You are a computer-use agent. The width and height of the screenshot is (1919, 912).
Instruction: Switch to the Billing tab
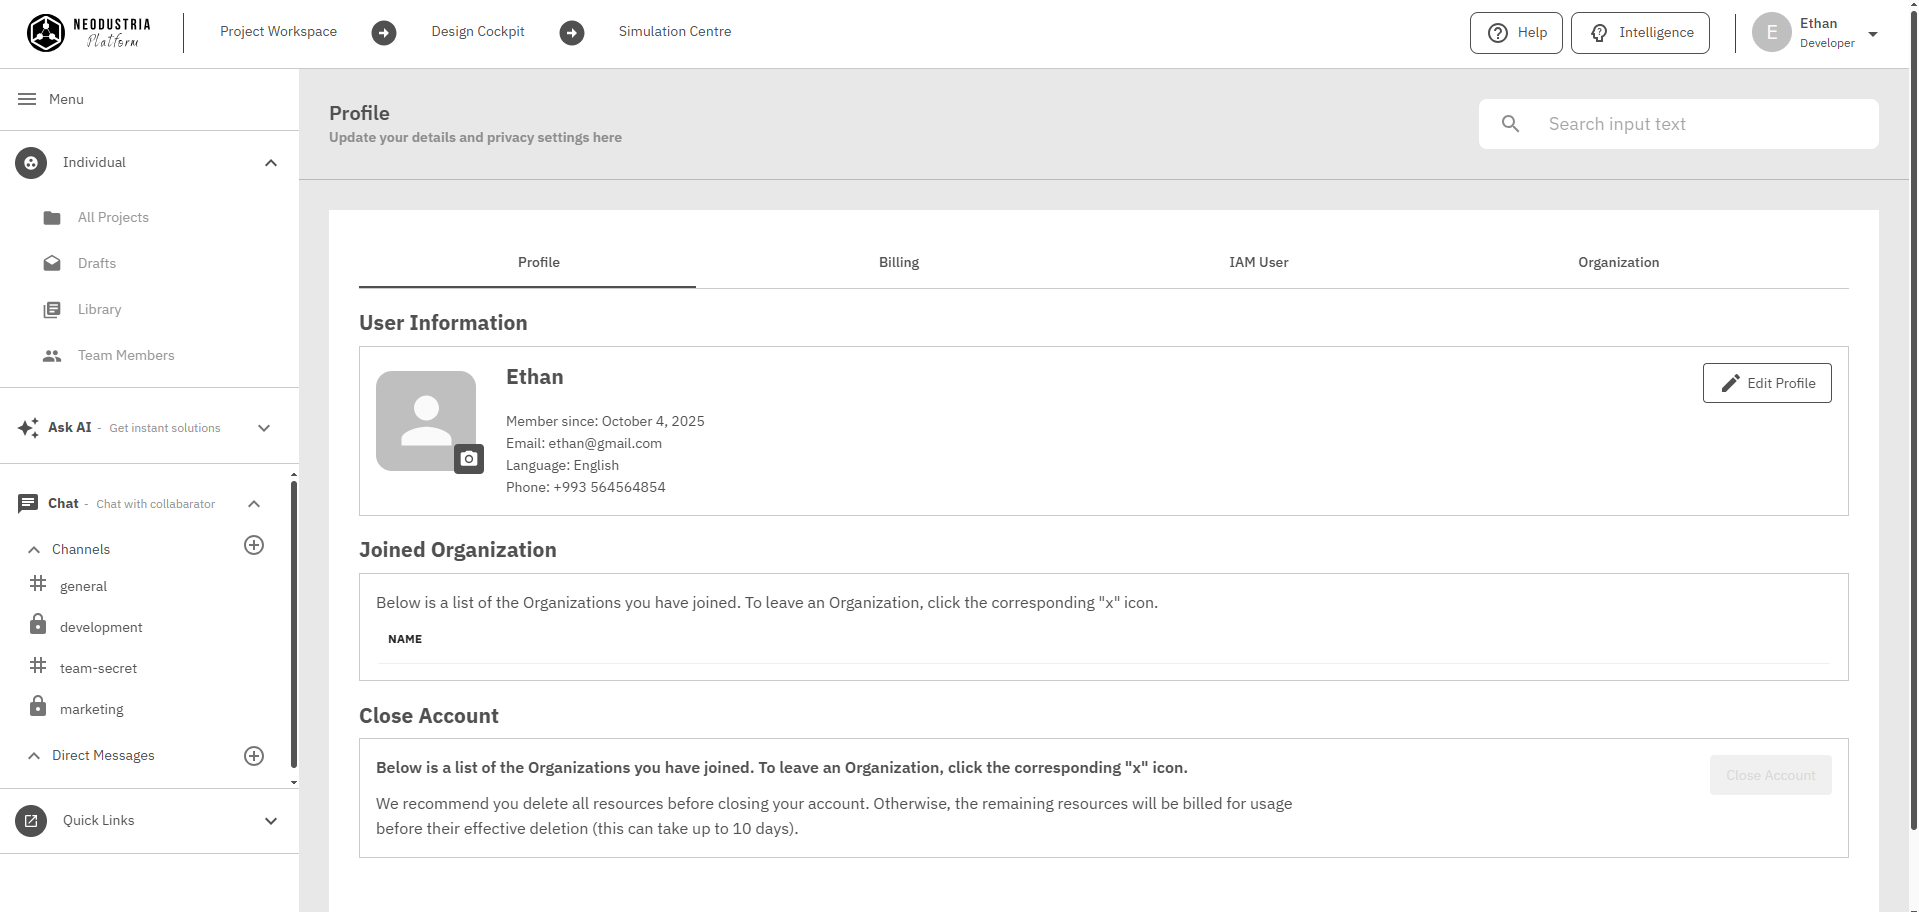pos(898,262)
